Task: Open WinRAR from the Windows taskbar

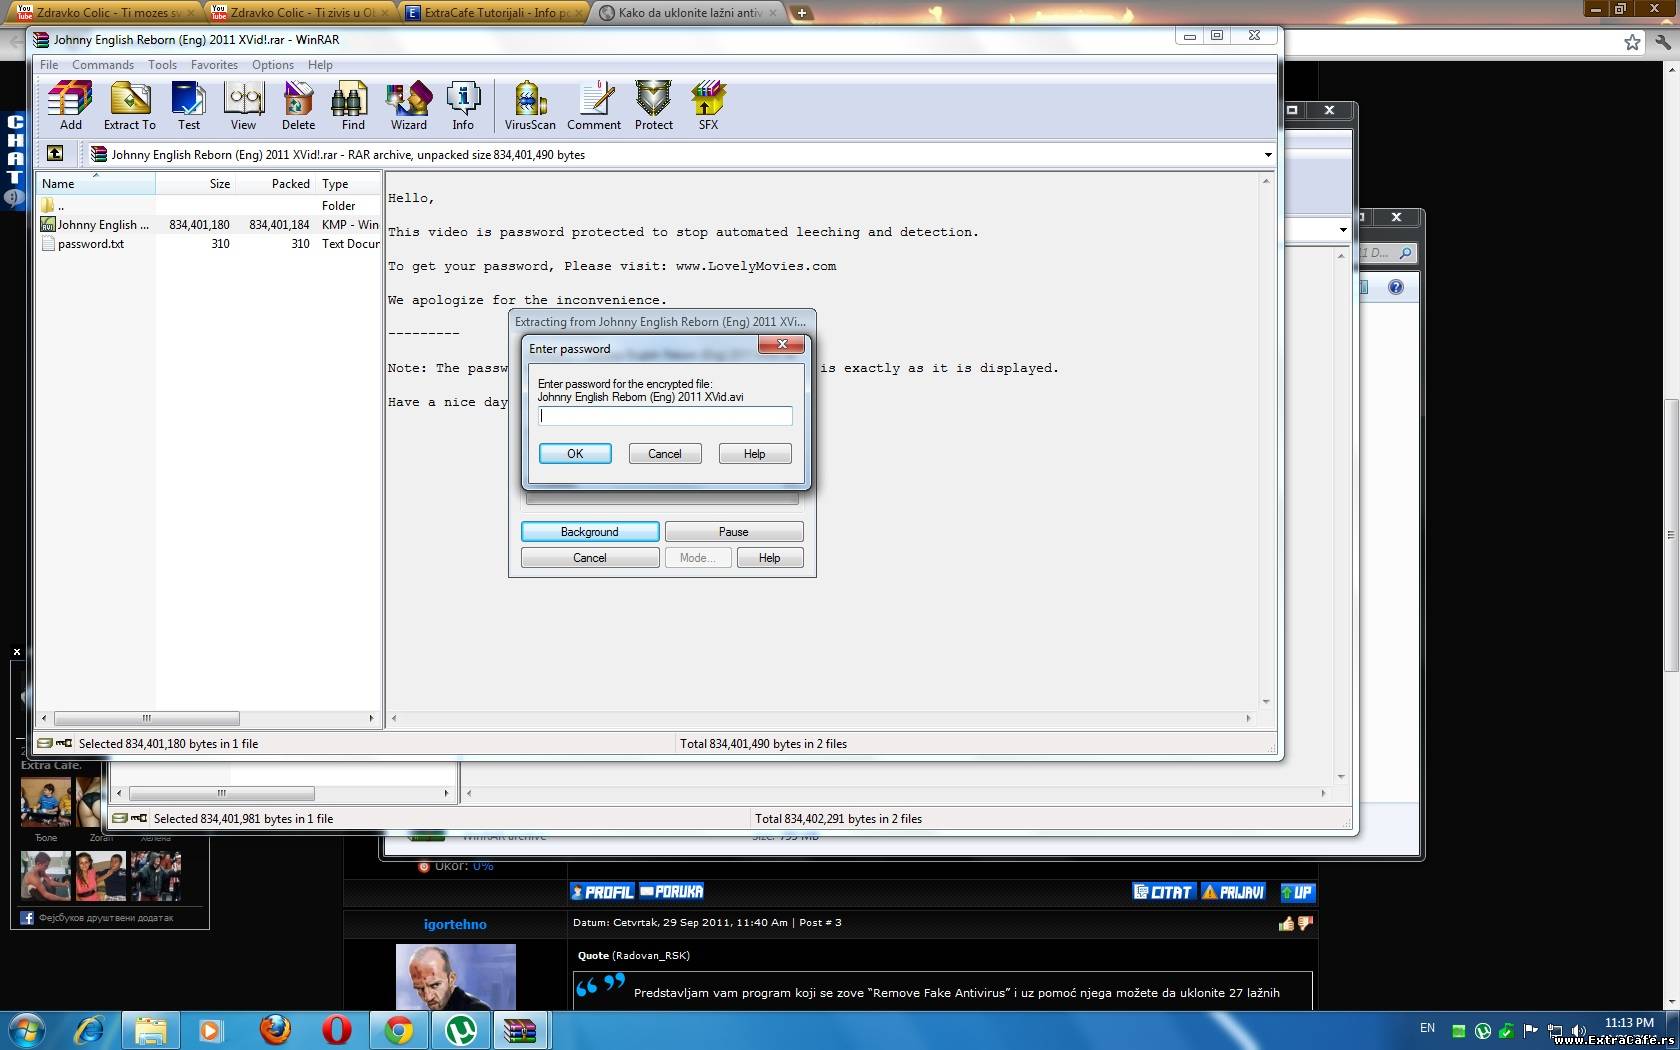Action: (x=520, y=1030)
